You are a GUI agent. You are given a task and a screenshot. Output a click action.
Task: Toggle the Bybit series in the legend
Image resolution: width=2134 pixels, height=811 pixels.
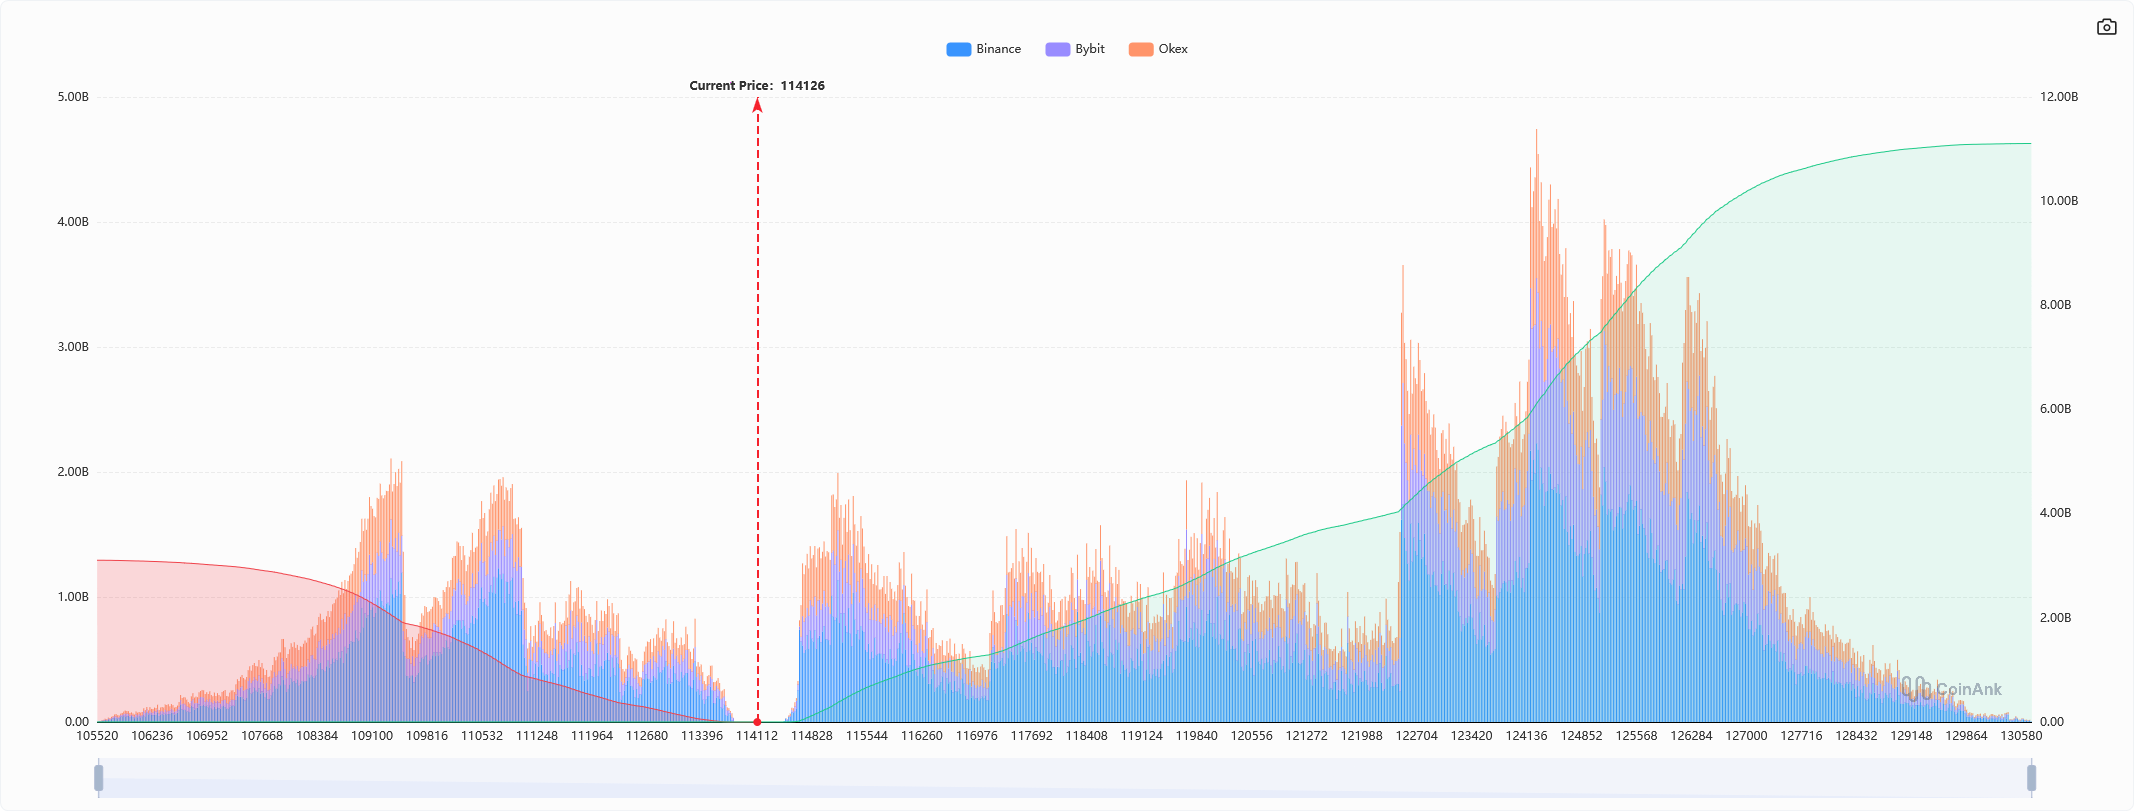tap(1089, 49)
